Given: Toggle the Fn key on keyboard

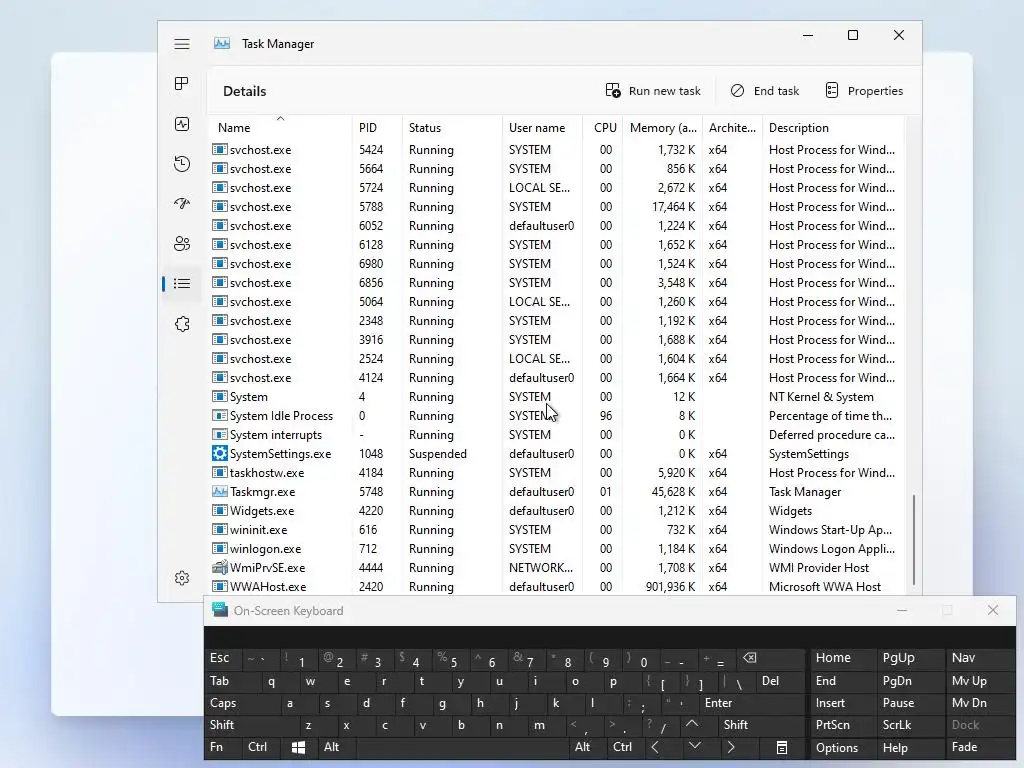Looking at the screenshot, I should [x=223, y=747].
